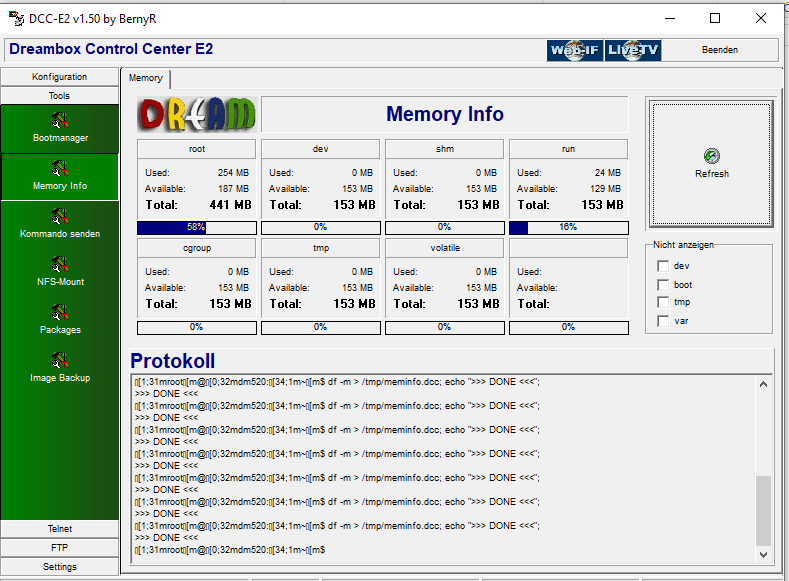Select the Memory Info sidebar icon

coord(60,169)
